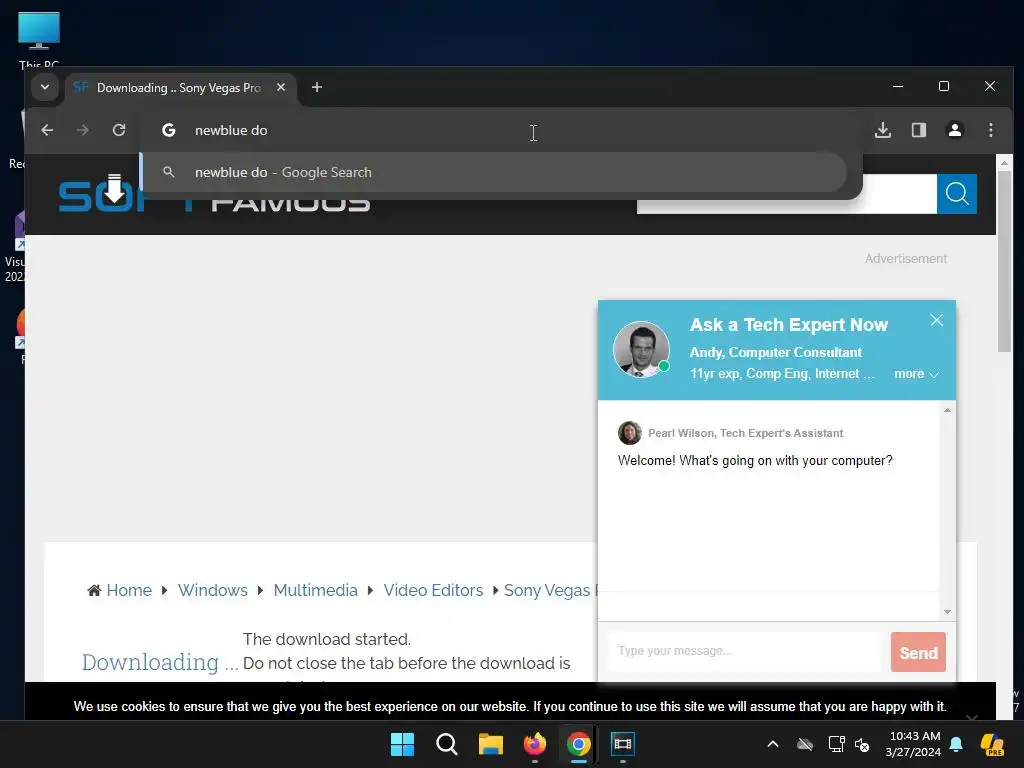Image resolution: width=1024 pixels, height=768 pixels.
Task: Open the Windows Start menu
Action: point(402,744)
